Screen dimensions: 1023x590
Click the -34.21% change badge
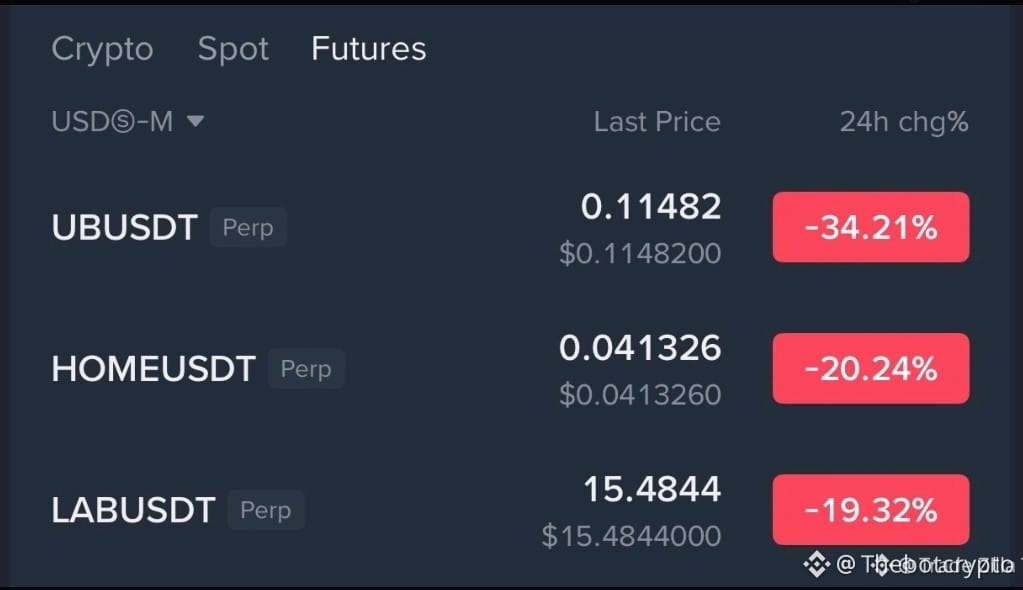(871, 227)
